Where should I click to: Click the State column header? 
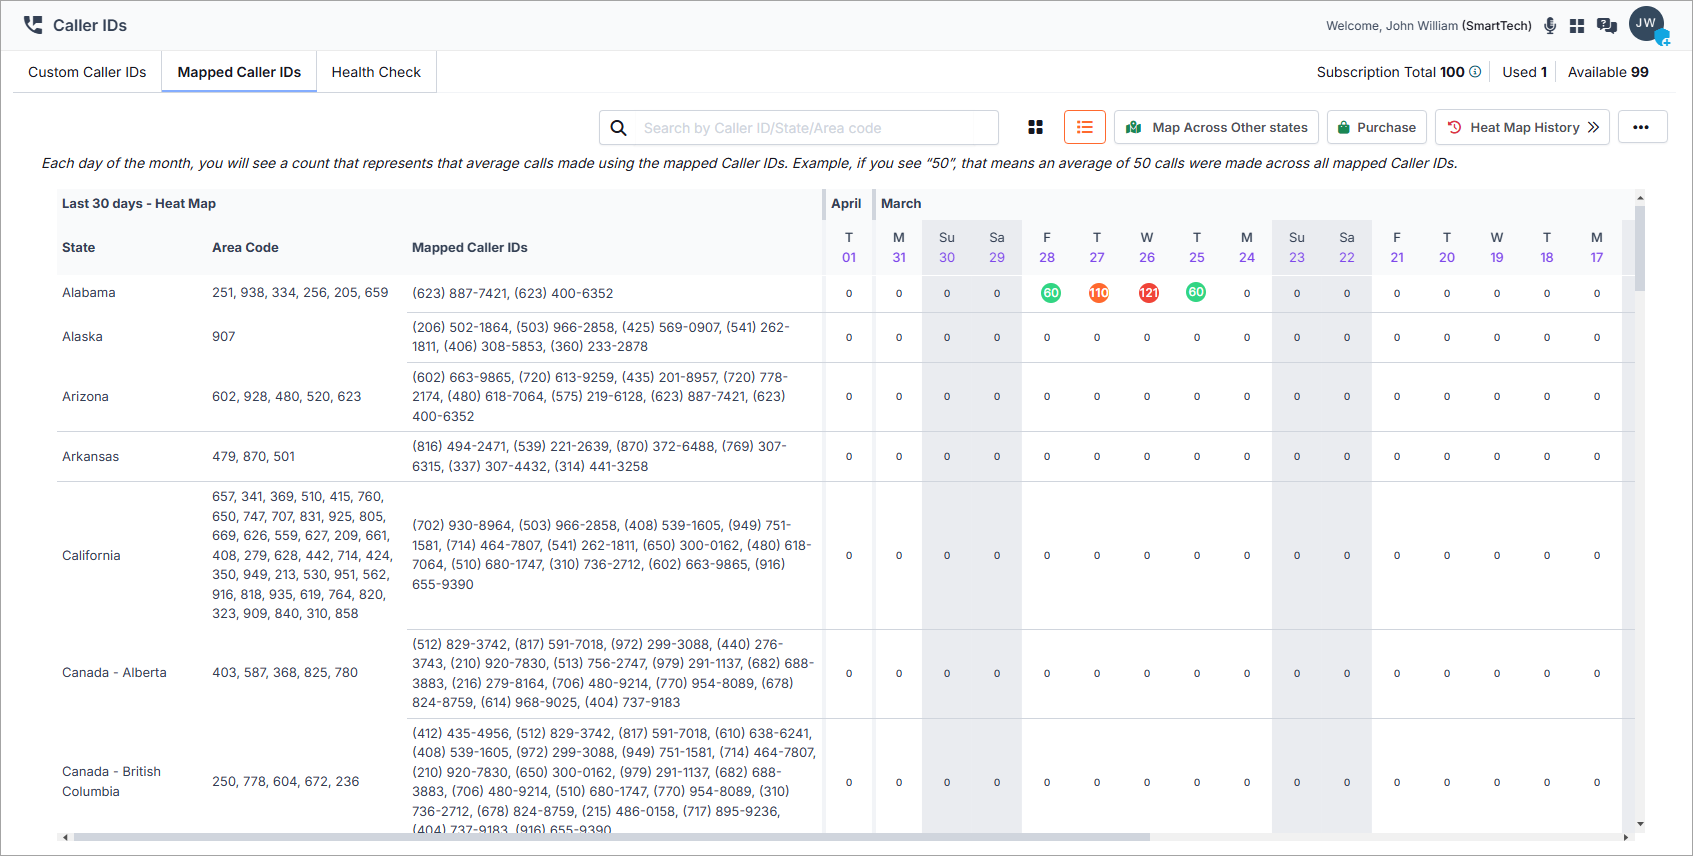(79, 247)
